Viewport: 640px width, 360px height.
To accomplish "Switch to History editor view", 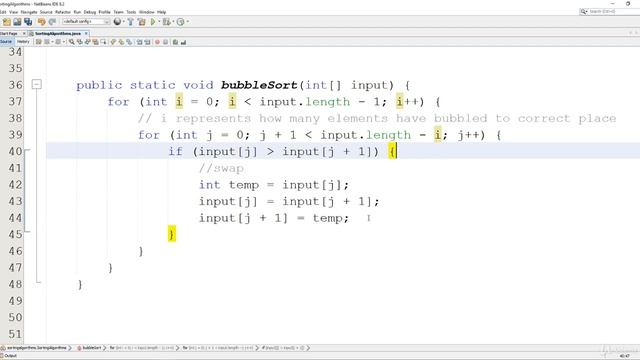I will (23, 42).
